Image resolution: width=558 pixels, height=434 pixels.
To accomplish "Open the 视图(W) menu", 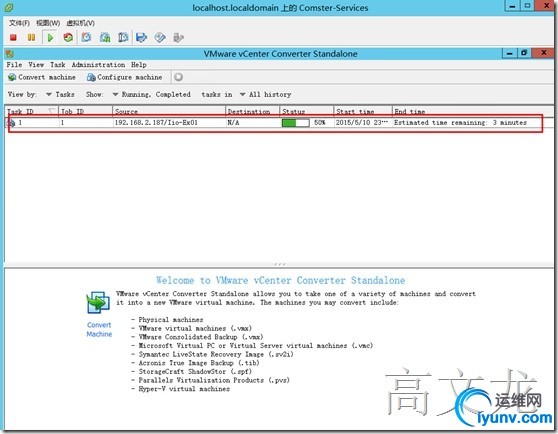I will click(x=48, y=23).
